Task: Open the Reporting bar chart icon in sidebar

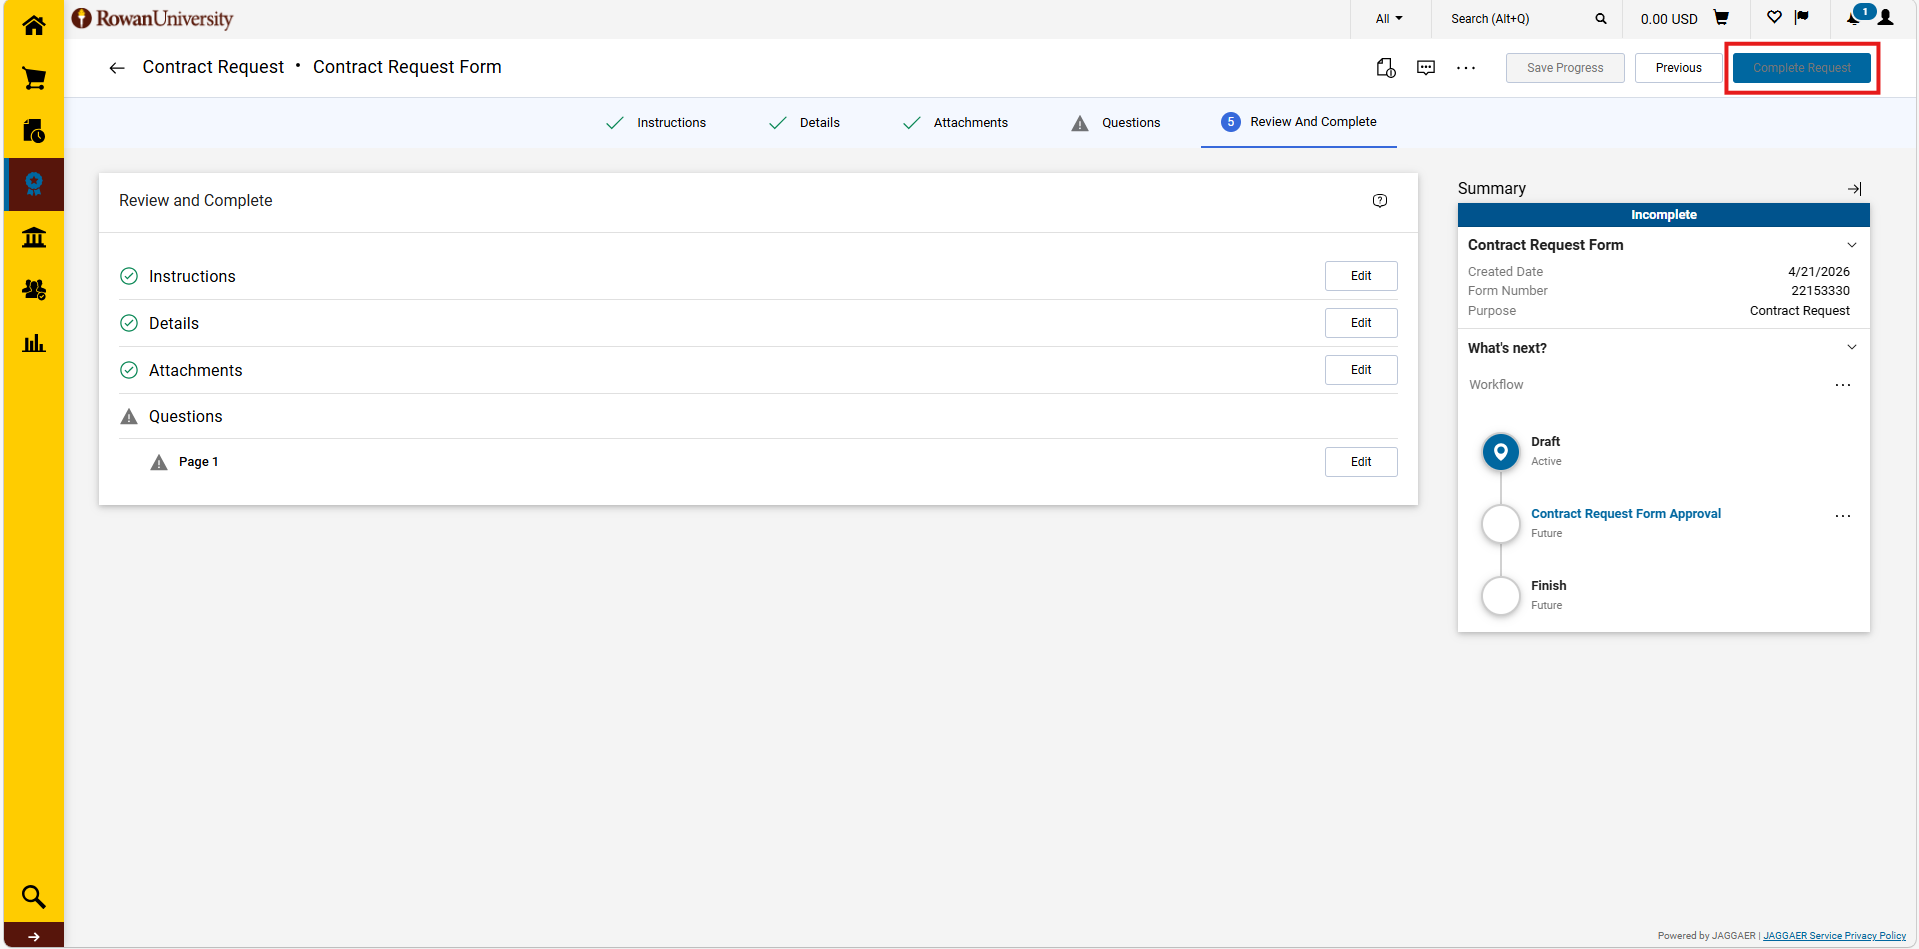Action: point(34,343)
